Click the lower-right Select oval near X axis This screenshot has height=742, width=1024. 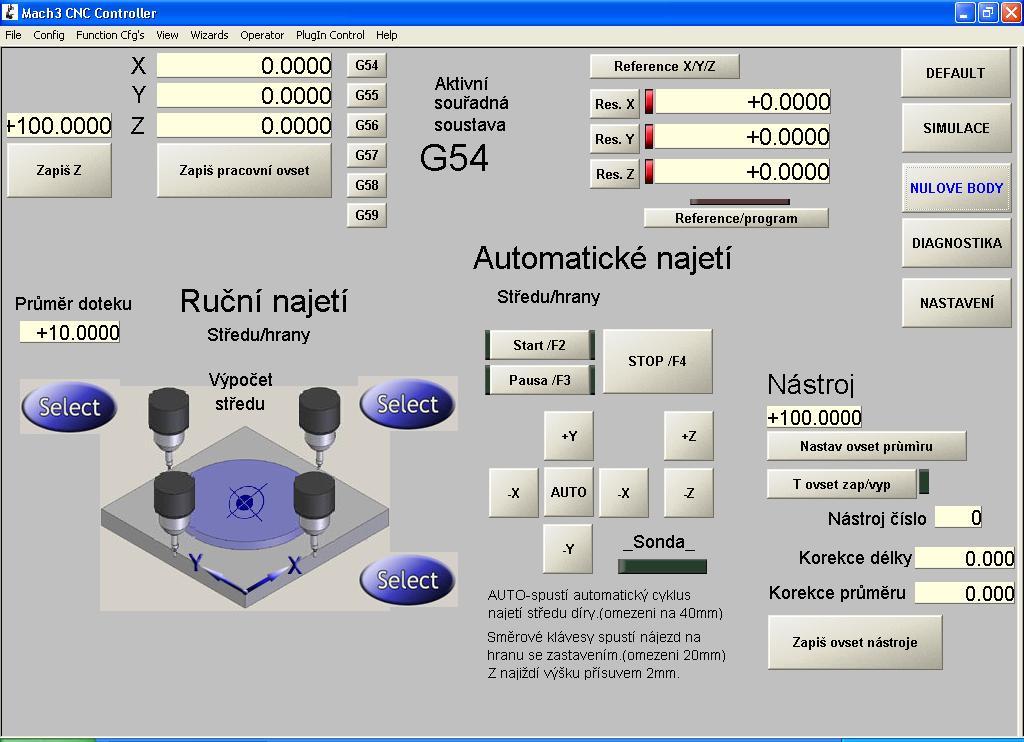pyautogui.click(x=407, y=580)
